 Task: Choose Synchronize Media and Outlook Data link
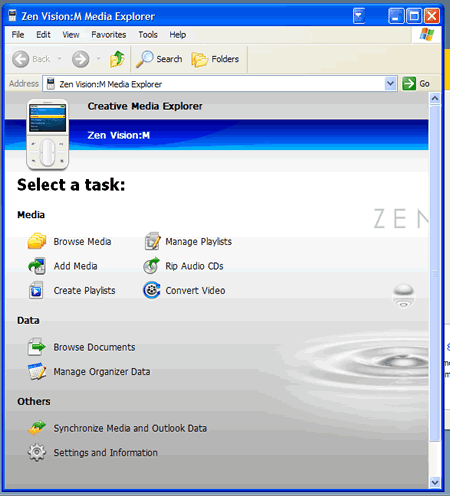pyautogui.click(x=130, y=428)
